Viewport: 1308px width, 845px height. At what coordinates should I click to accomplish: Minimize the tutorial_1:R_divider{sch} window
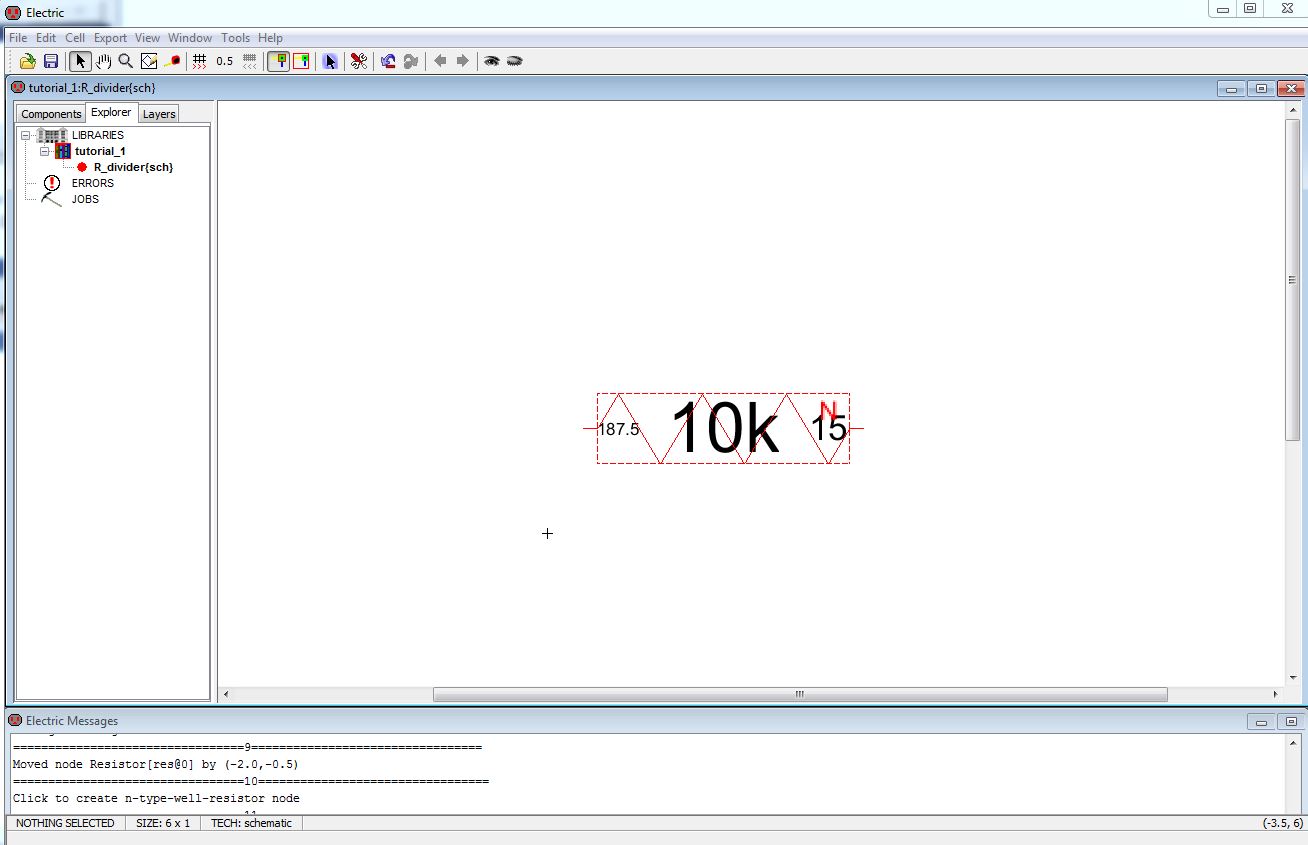pyautogui.click(x=1231, y=89)
